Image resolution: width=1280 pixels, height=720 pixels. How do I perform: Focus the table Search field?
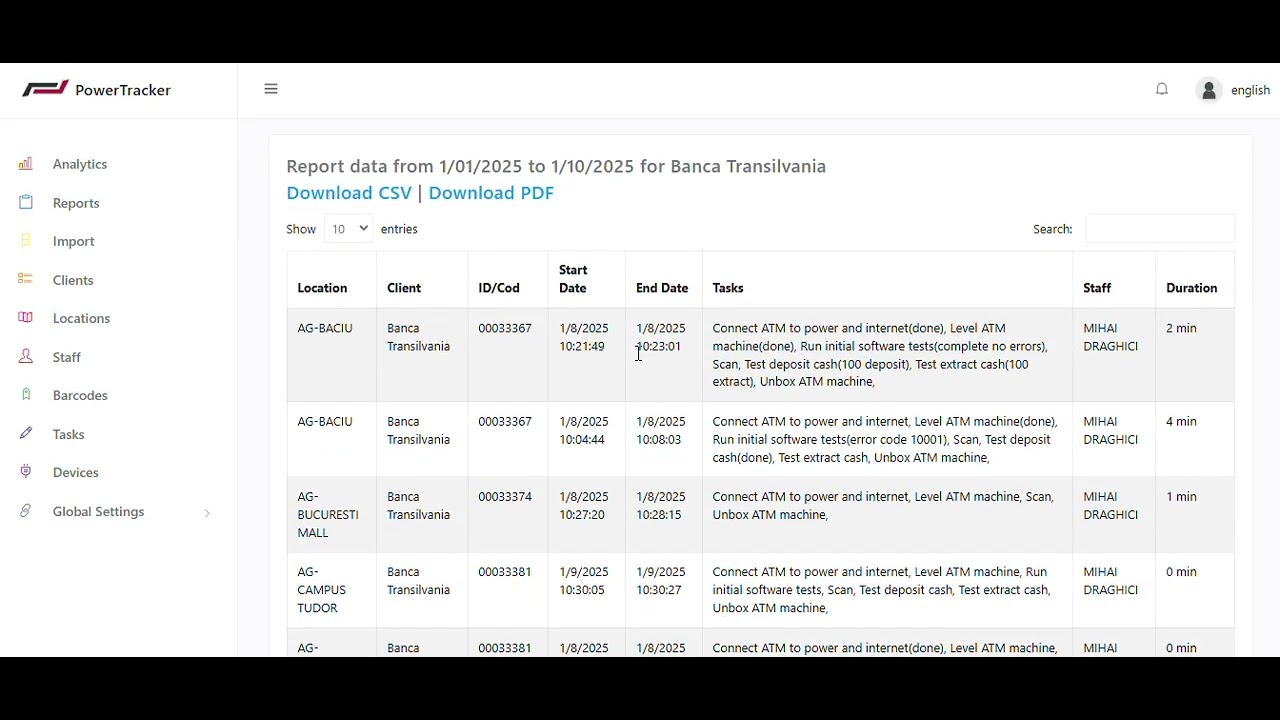(1160, 228)
